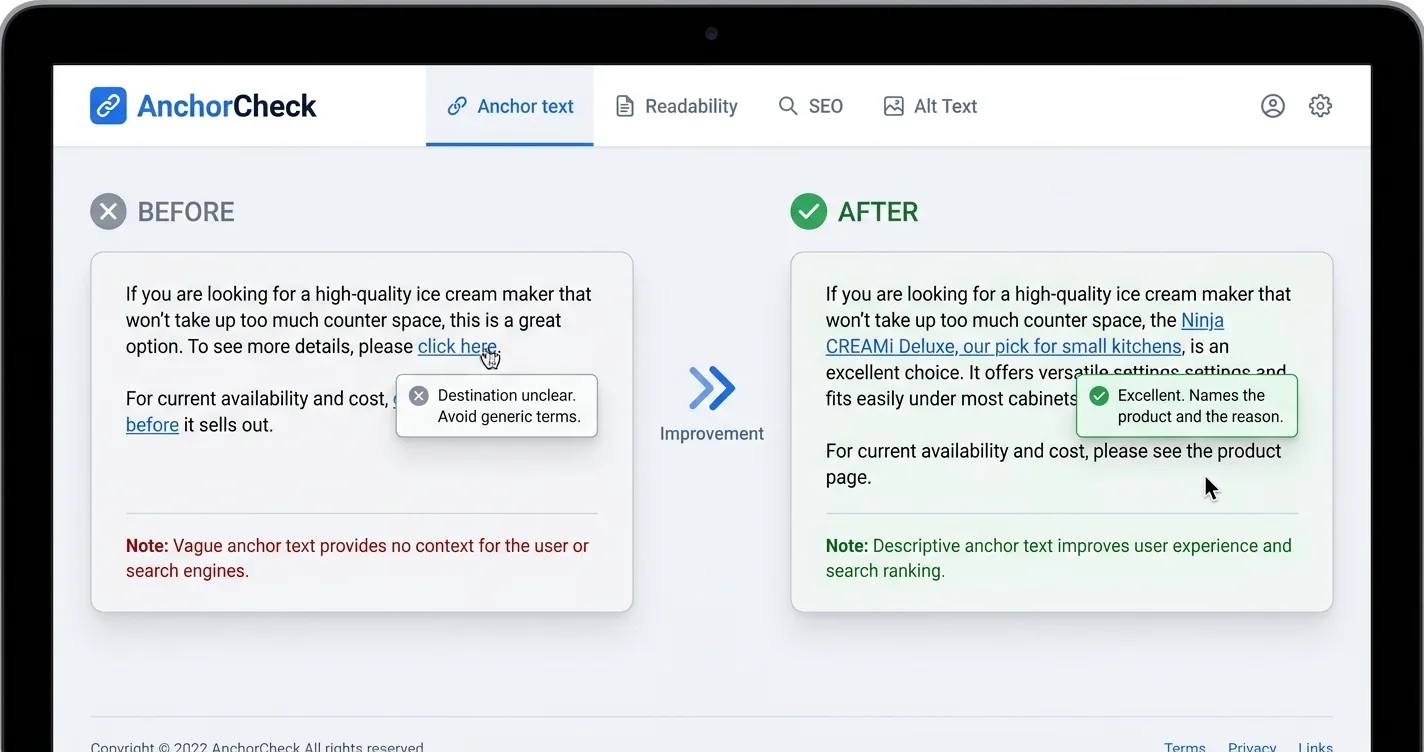Click the gray X icon next to BEFORE
This screenshot has width=1424, height=752.
(108, 212)
